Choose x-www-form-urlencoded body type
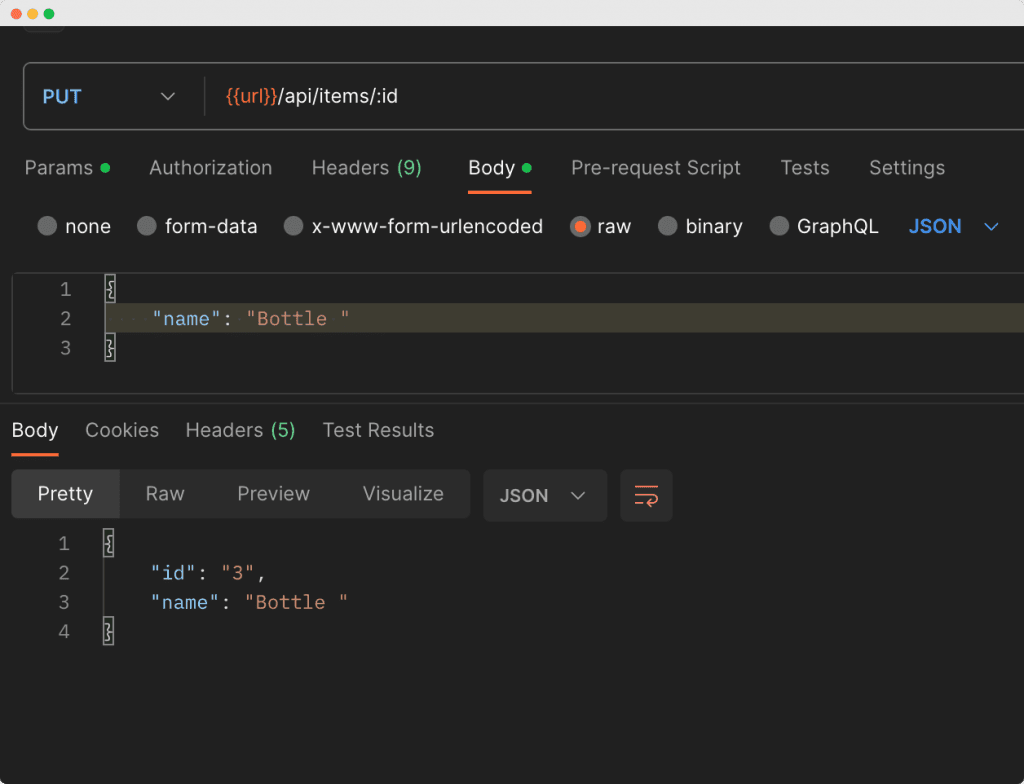 coord(293,226)
